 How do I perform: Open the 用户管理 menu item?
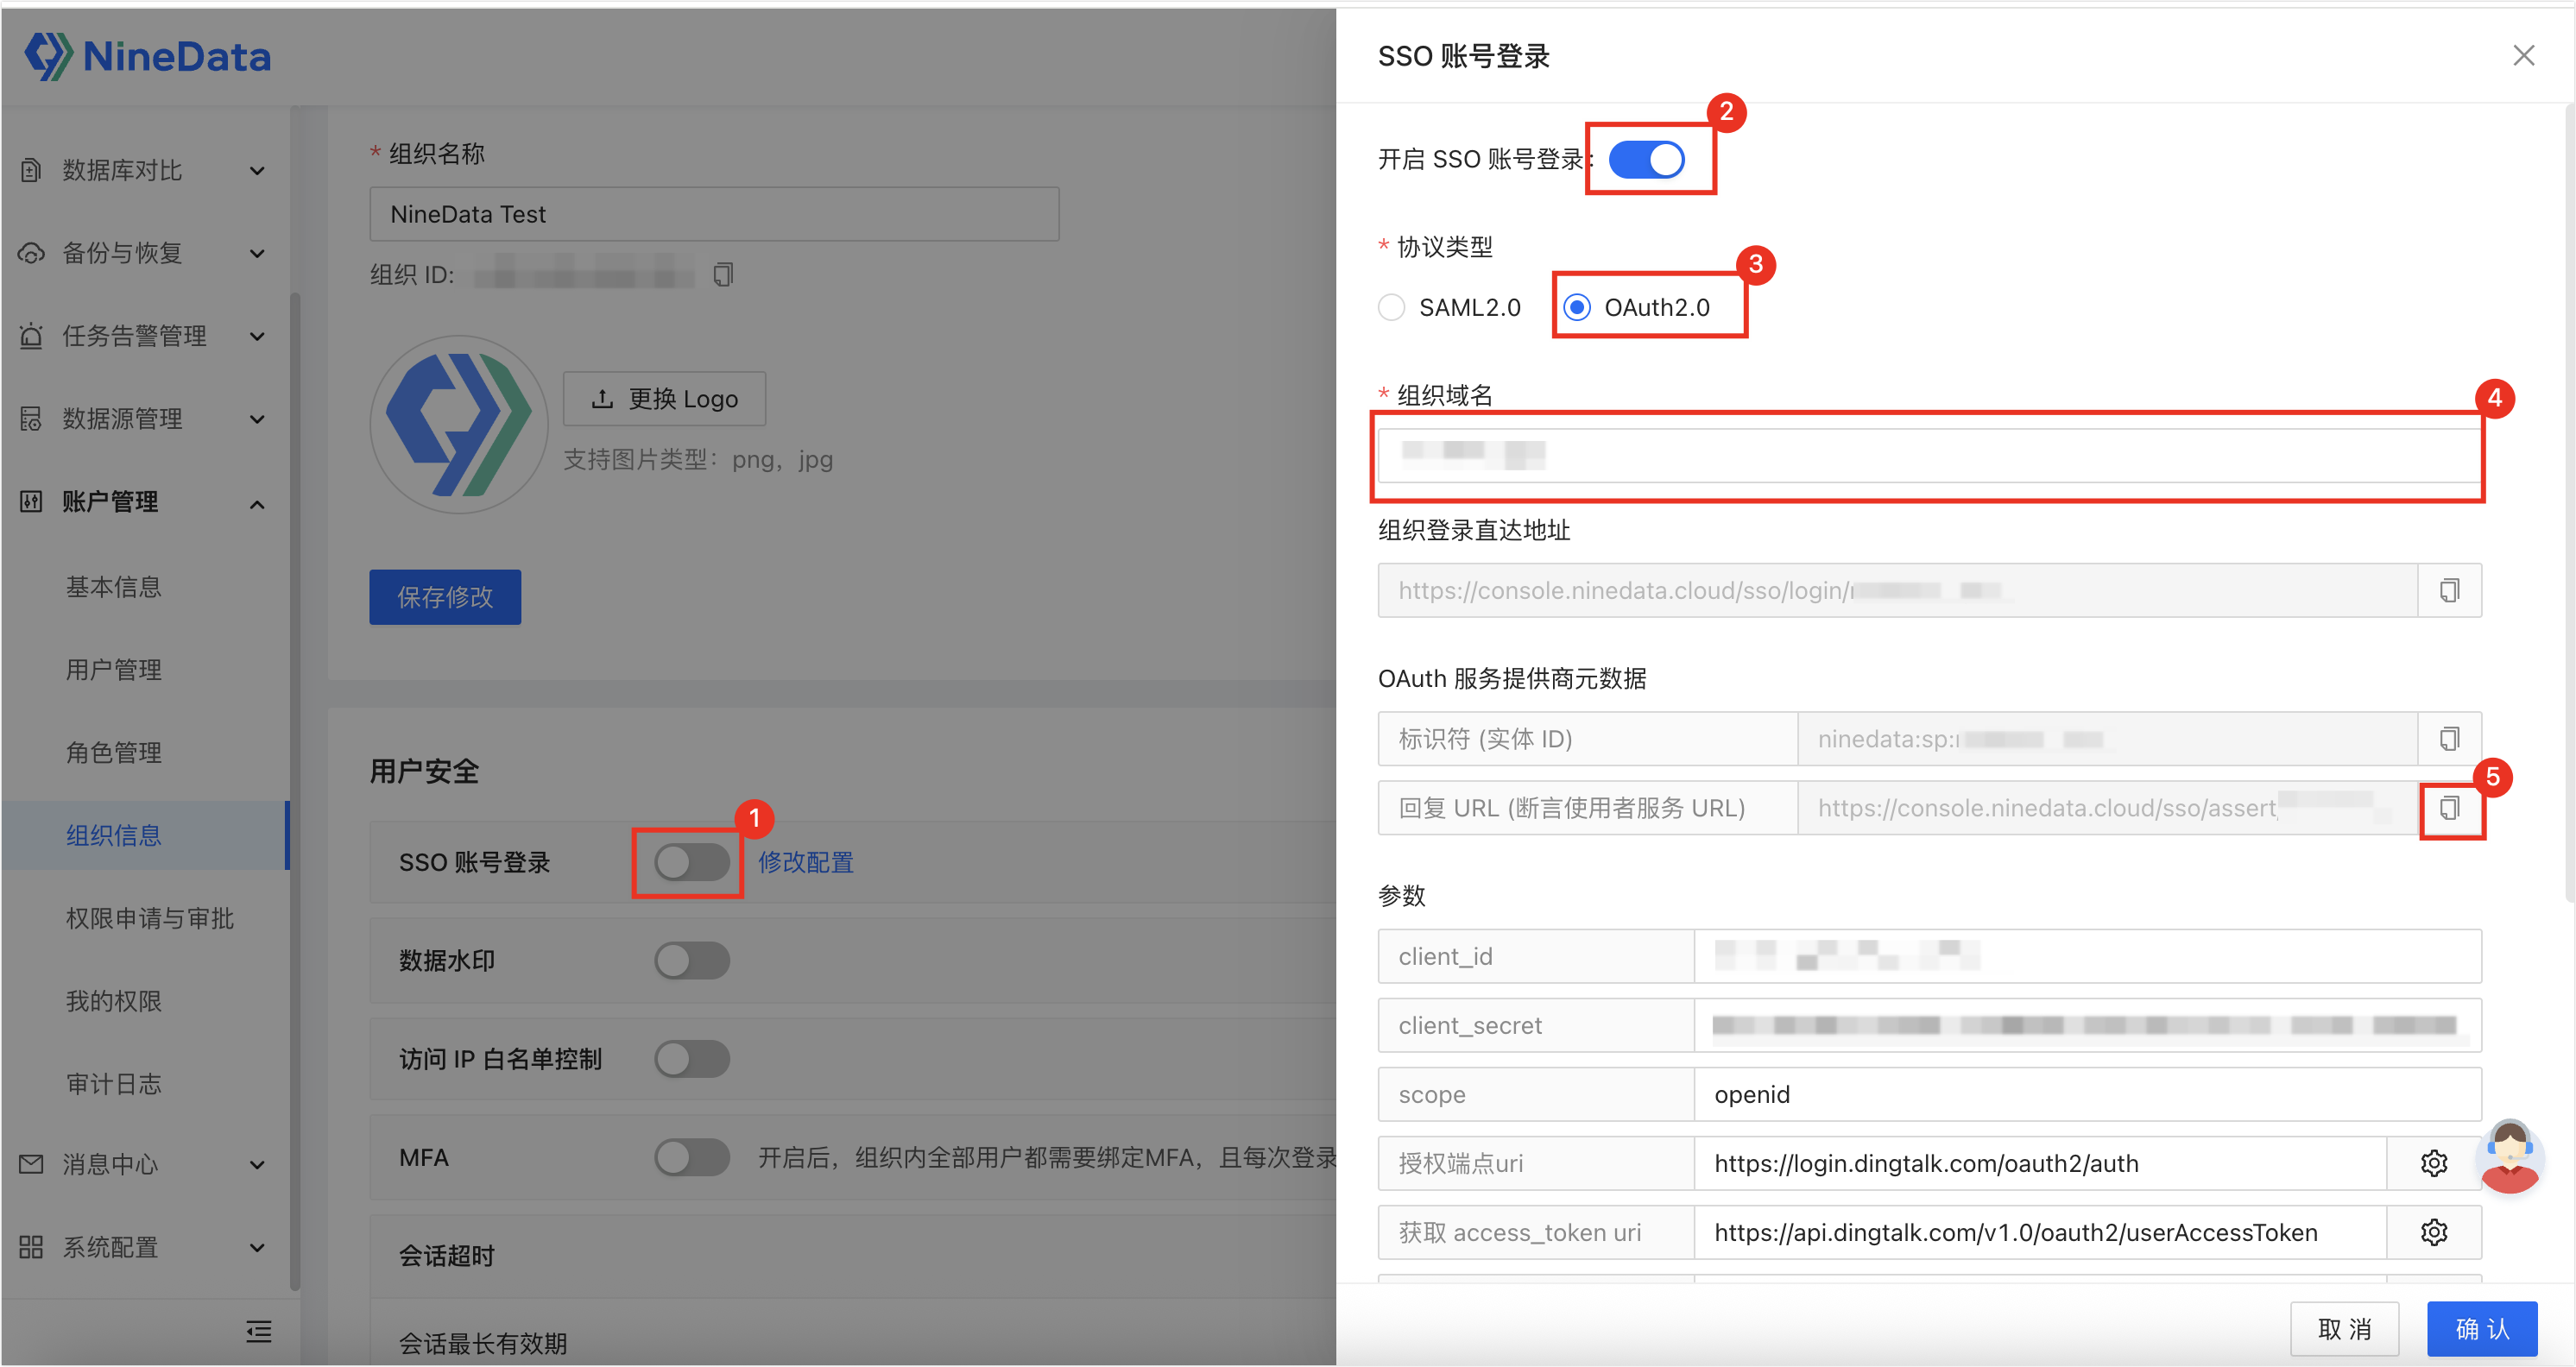pos(114,670)
